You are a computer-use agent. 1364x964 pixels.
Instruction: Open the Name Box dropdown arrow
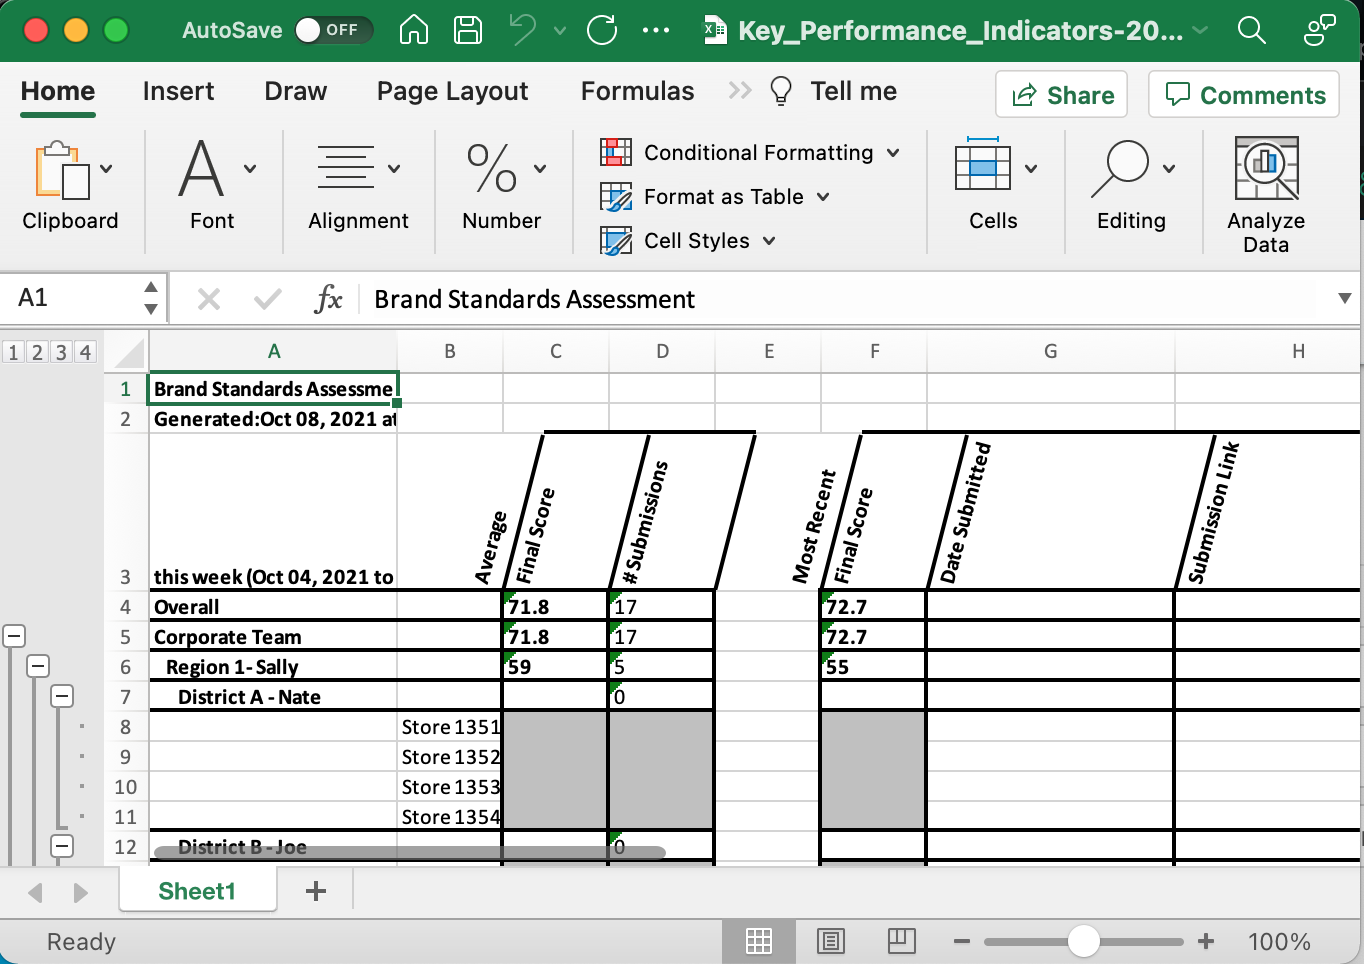[150, 298]
